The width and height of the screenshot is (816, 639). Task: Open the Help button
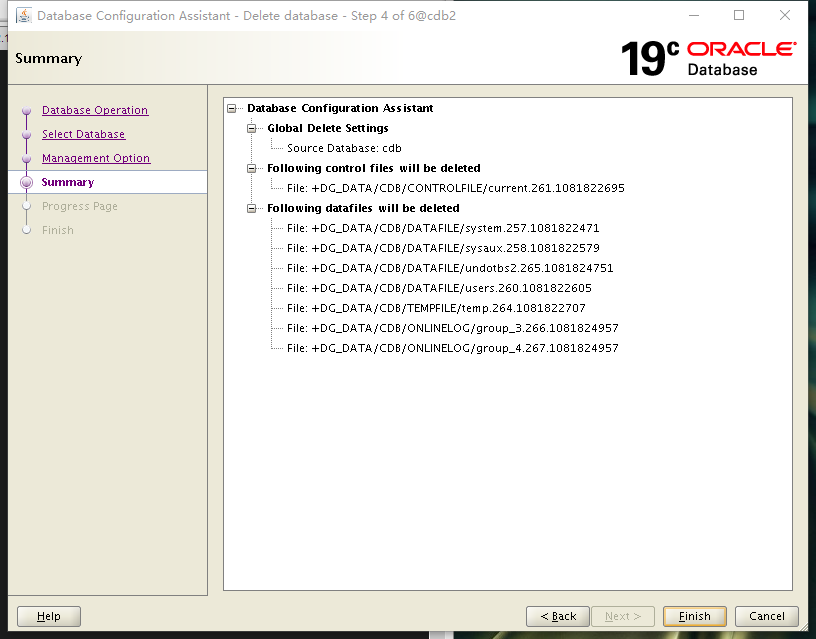coord(49,617)
